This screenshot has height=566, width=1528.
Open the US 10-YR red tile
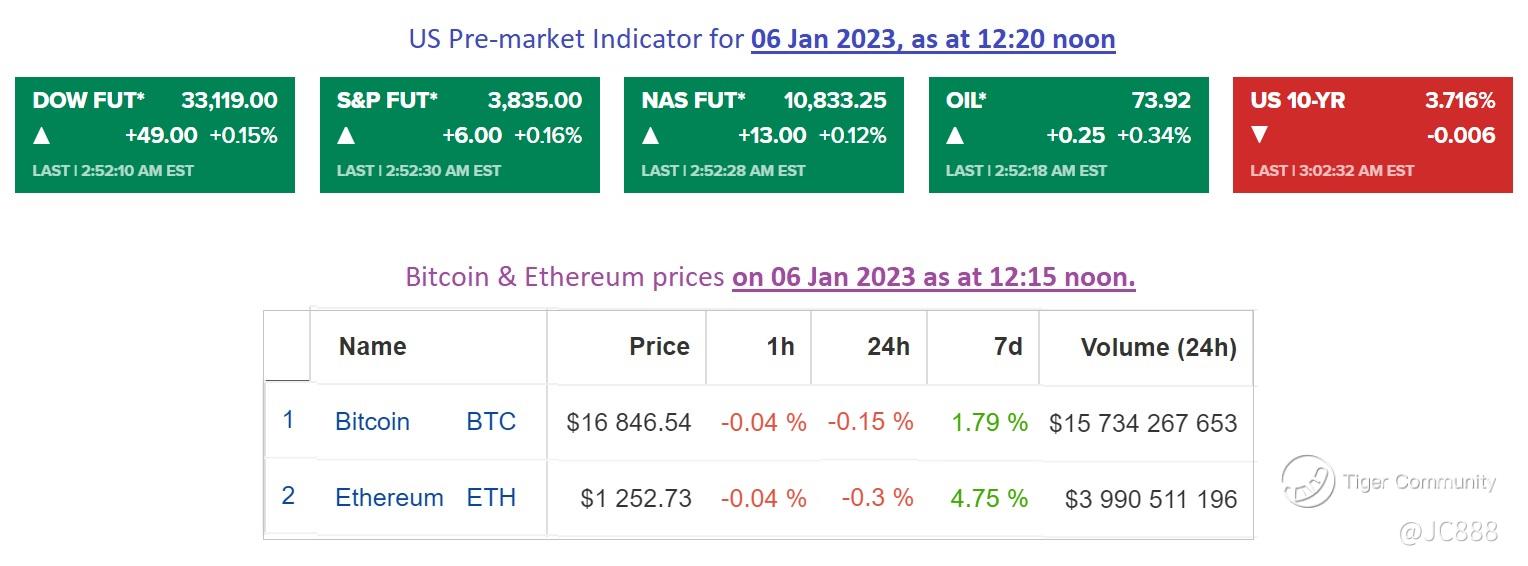[x=1372, y=135]
